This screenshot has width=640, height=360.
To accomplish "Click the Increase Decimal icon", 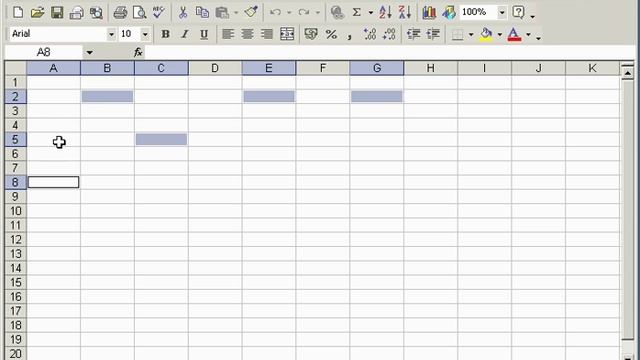I will [370, 34].
